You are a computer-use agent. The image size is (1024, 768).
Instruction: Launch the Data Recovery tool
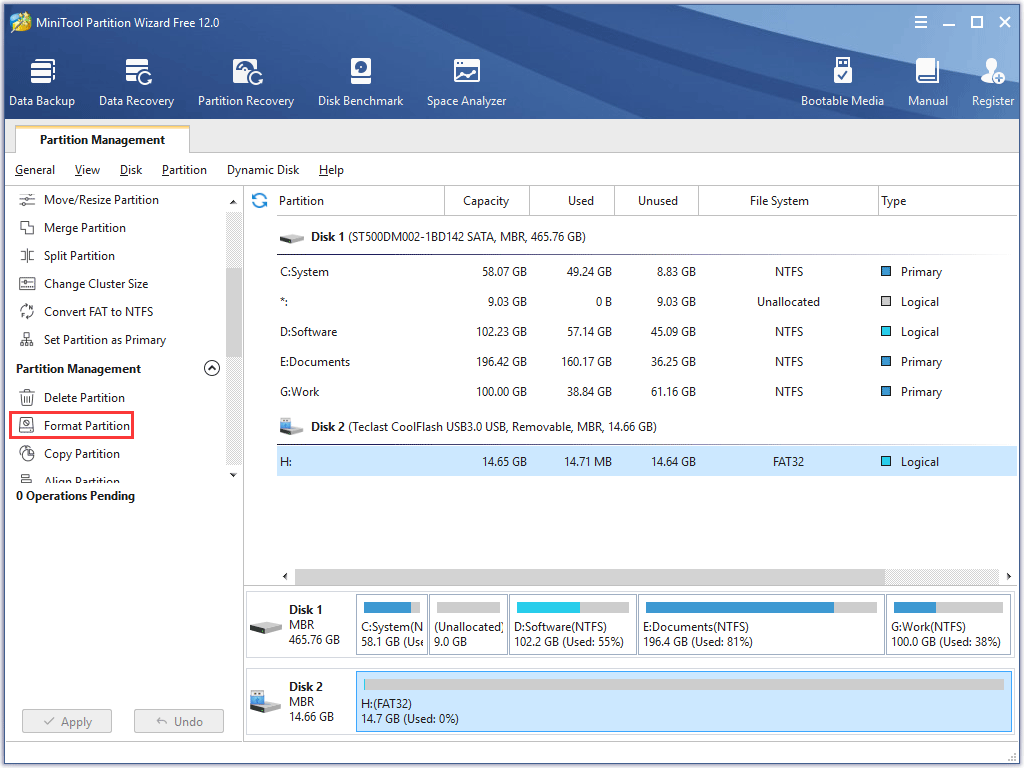click(x=136, y=82)
